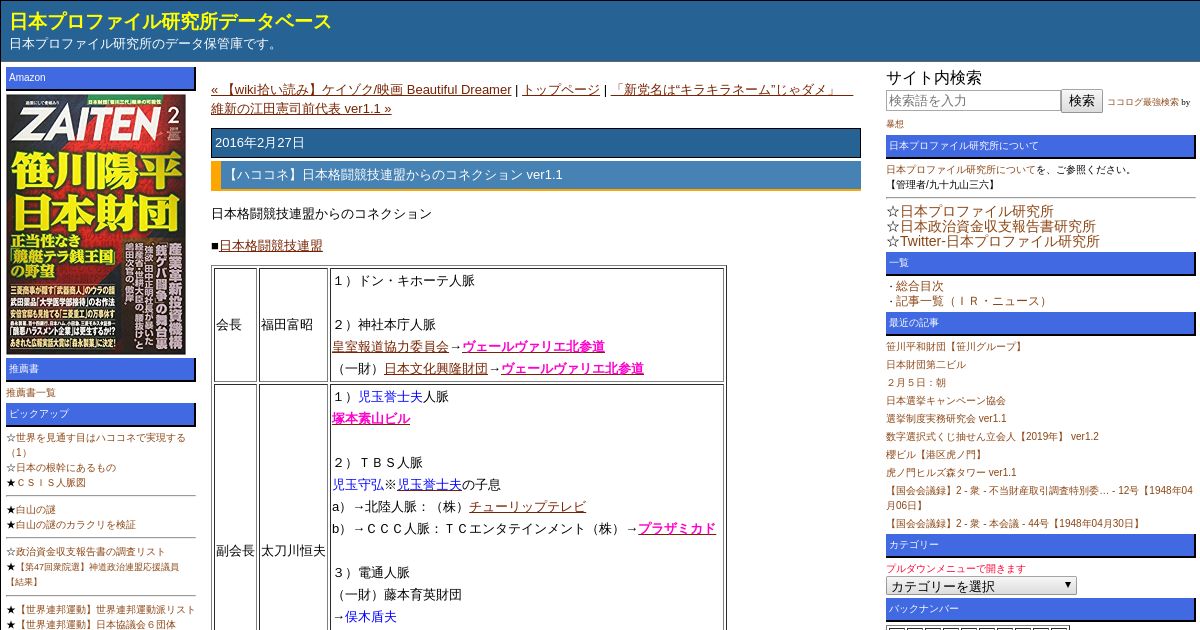Open 皇室報道協力委員会 link
Screen dimensions: 1200x630
[390, 347]
